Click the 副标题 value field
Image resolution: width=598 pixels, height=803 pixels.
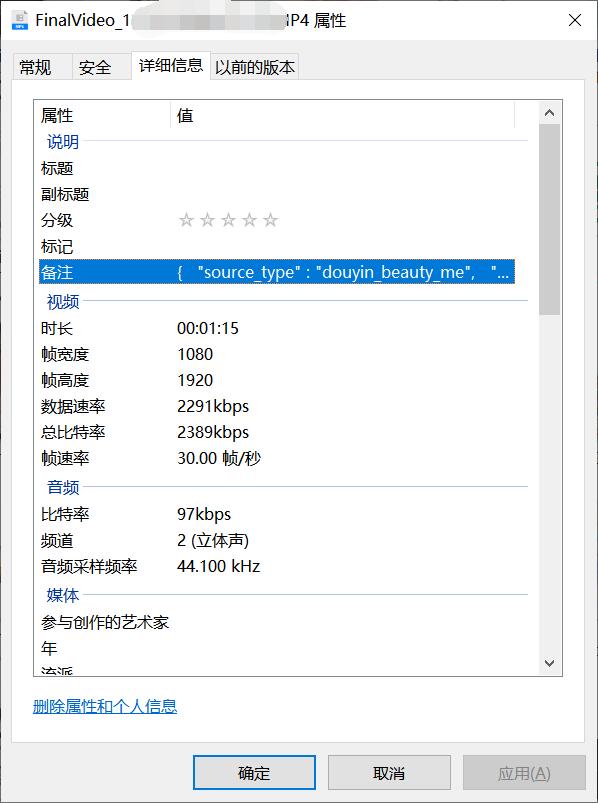(343, 194)
